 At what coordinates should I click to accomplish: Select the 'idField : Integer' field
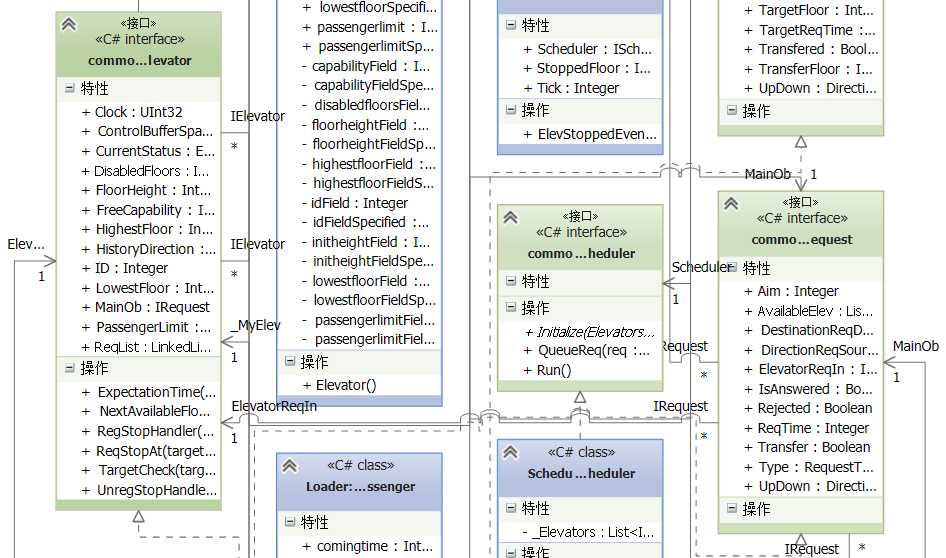click(x=355, y=203)
